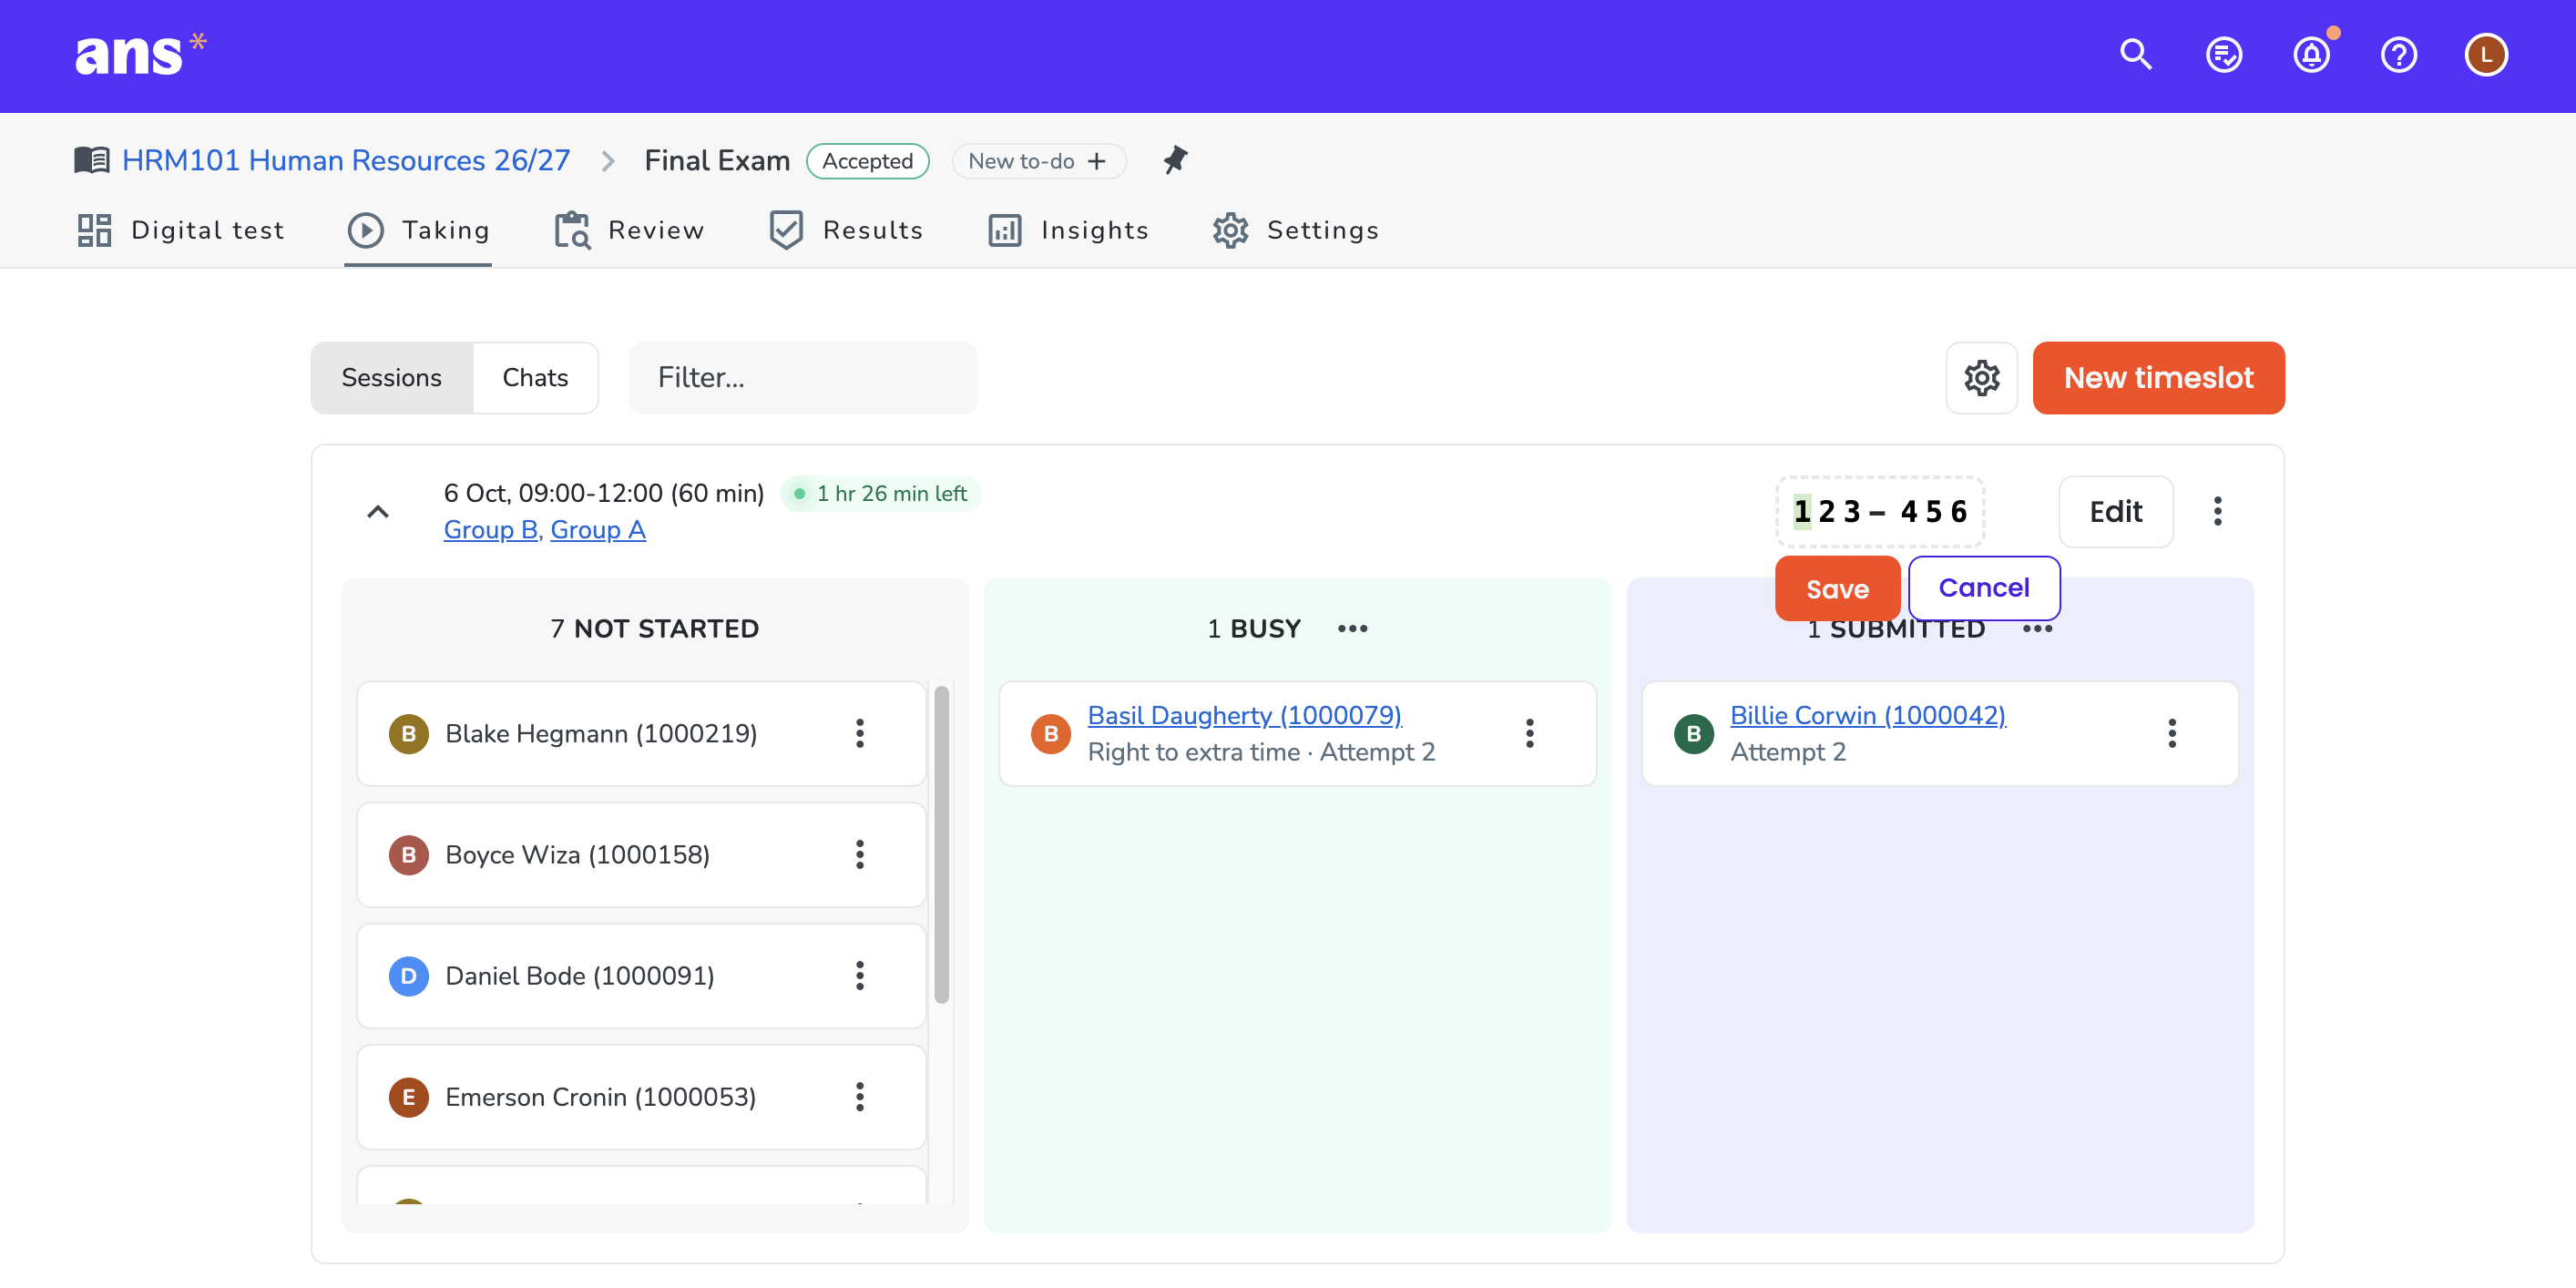Click the New timeslot button
This screenshot has height=1288, width=2576.
coord(2158,378)
